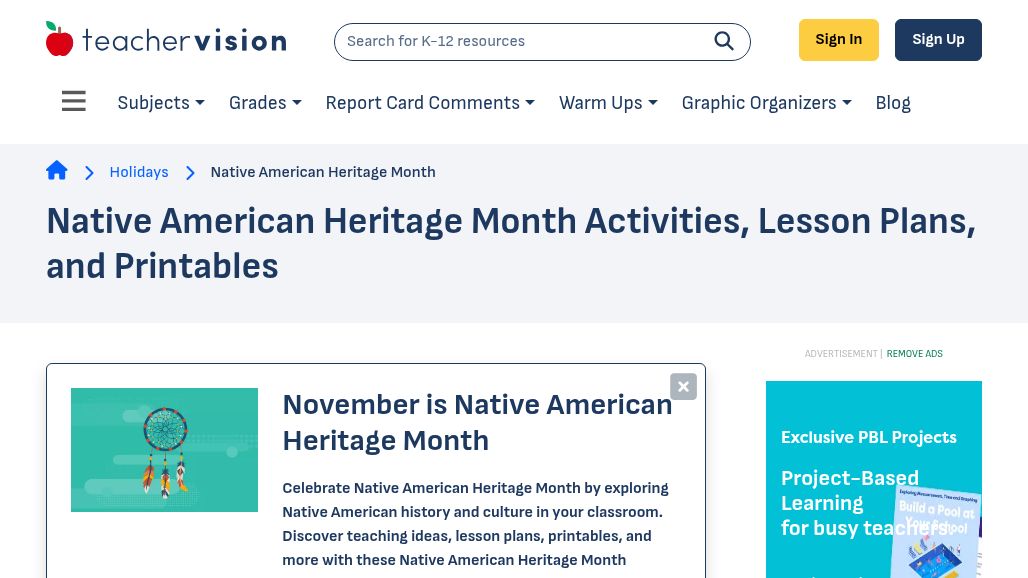Navigate to the Blog page
This screenshot has width=1028, height=578.
tap(893, 103)
